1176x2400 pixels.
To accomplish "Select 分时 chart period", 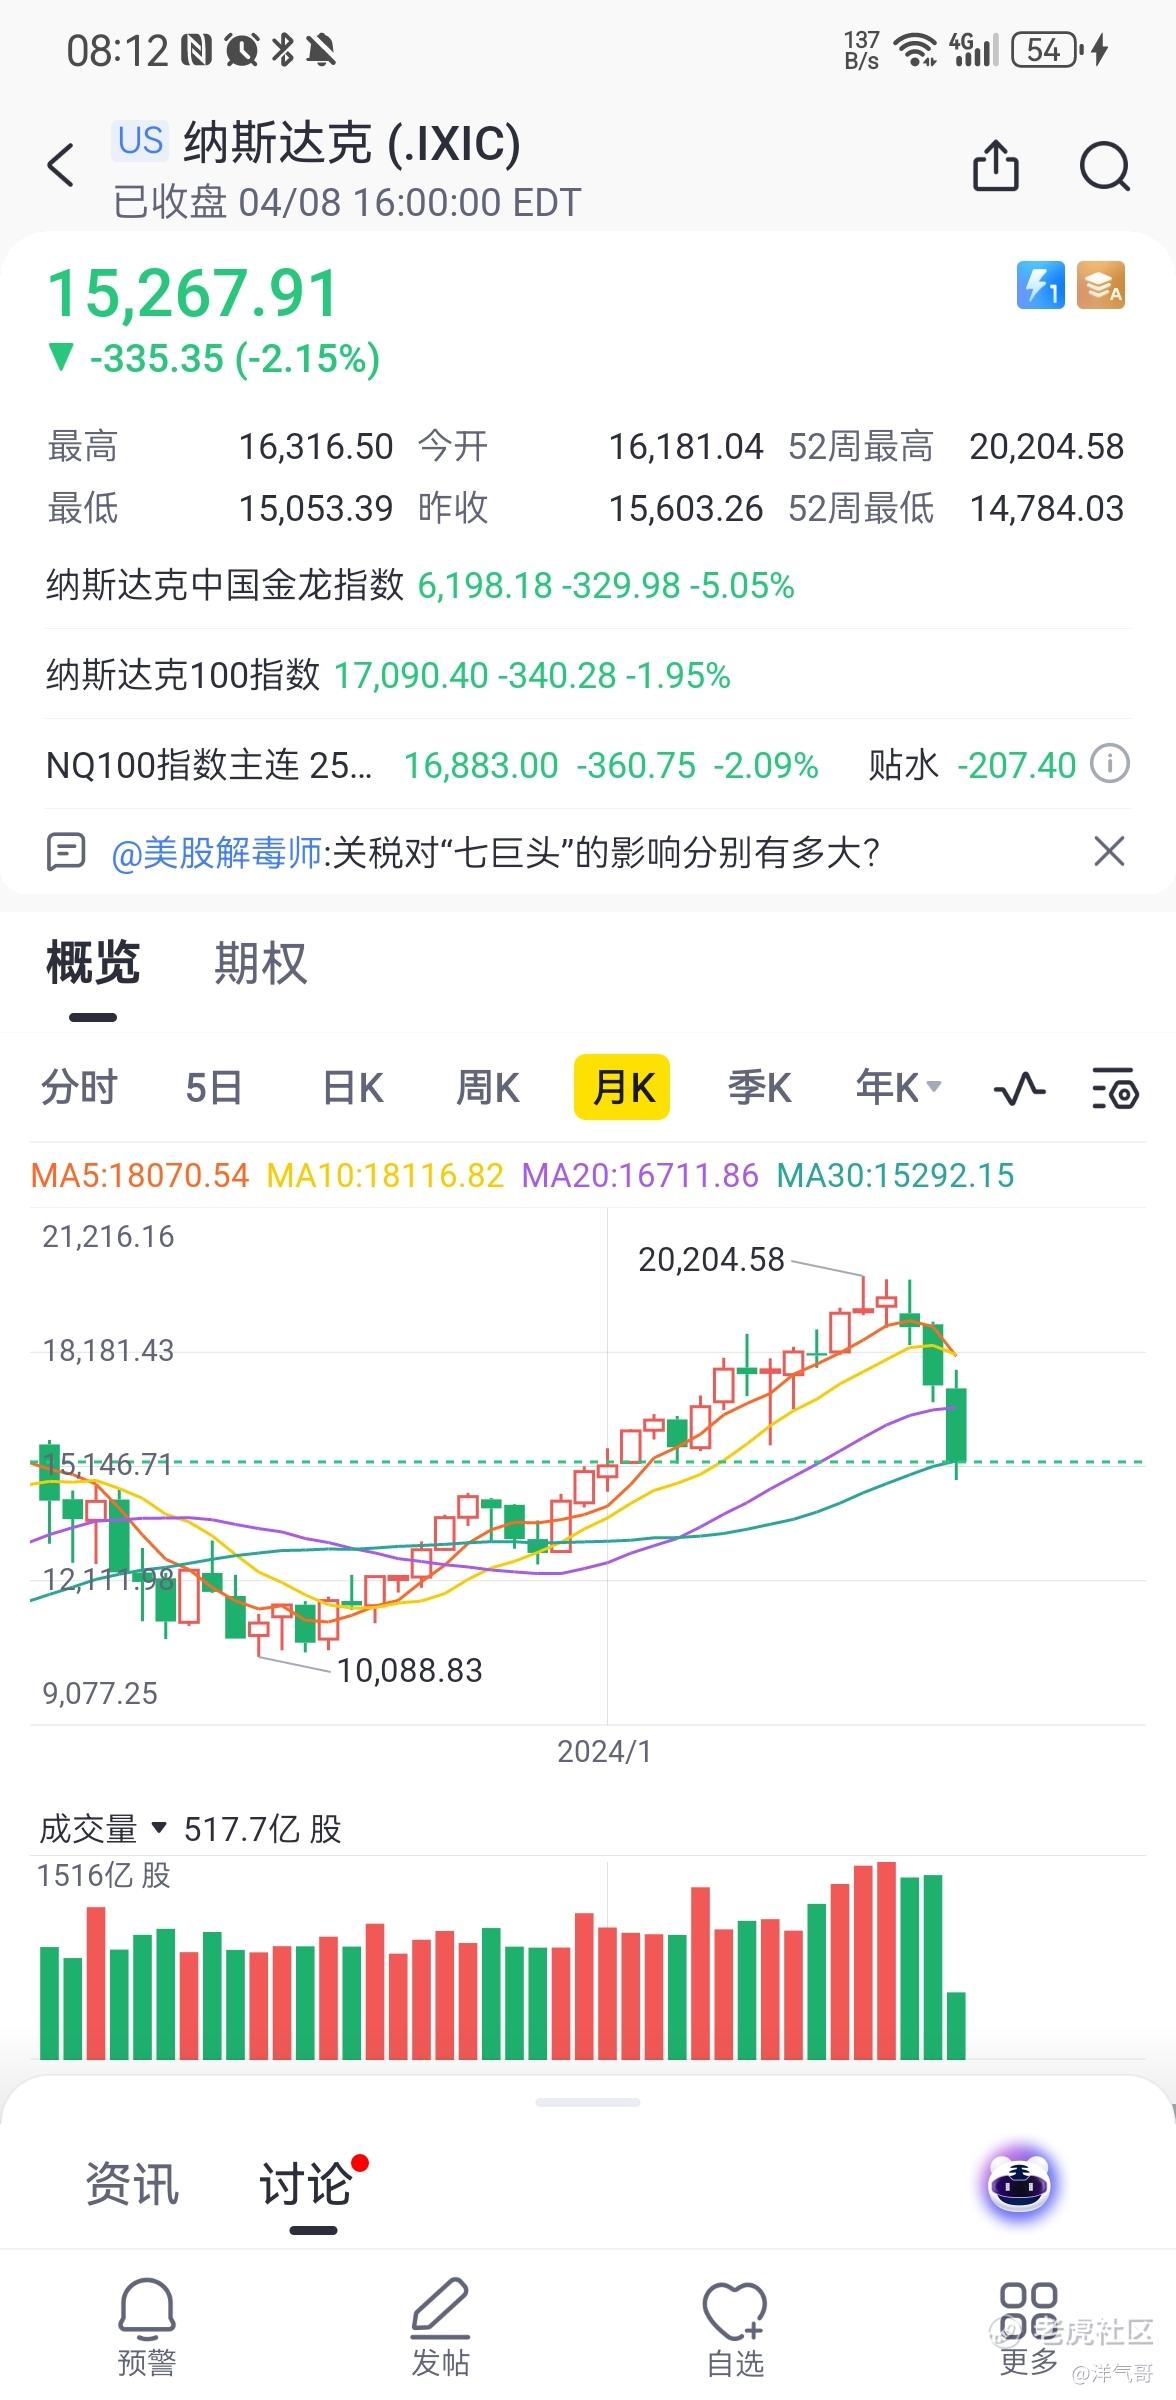I will [79, 1087].
